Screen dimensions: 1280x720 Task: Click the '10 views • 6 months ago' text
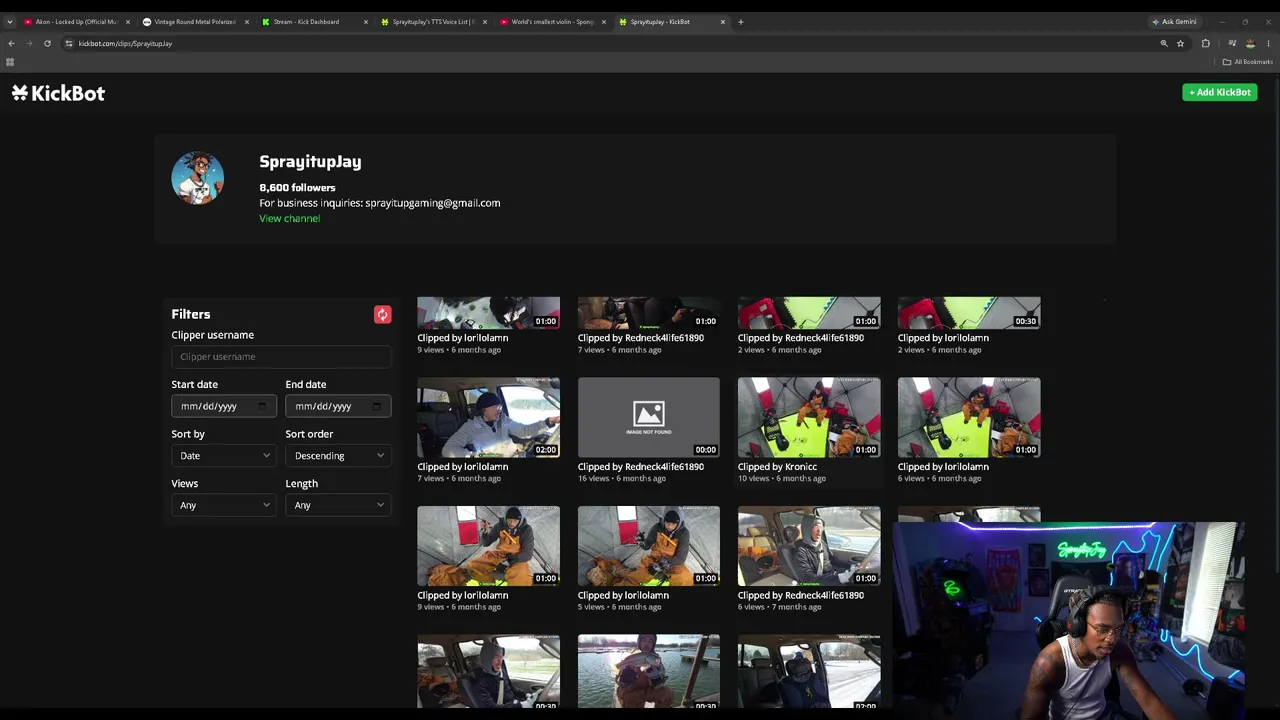point(782,479)
